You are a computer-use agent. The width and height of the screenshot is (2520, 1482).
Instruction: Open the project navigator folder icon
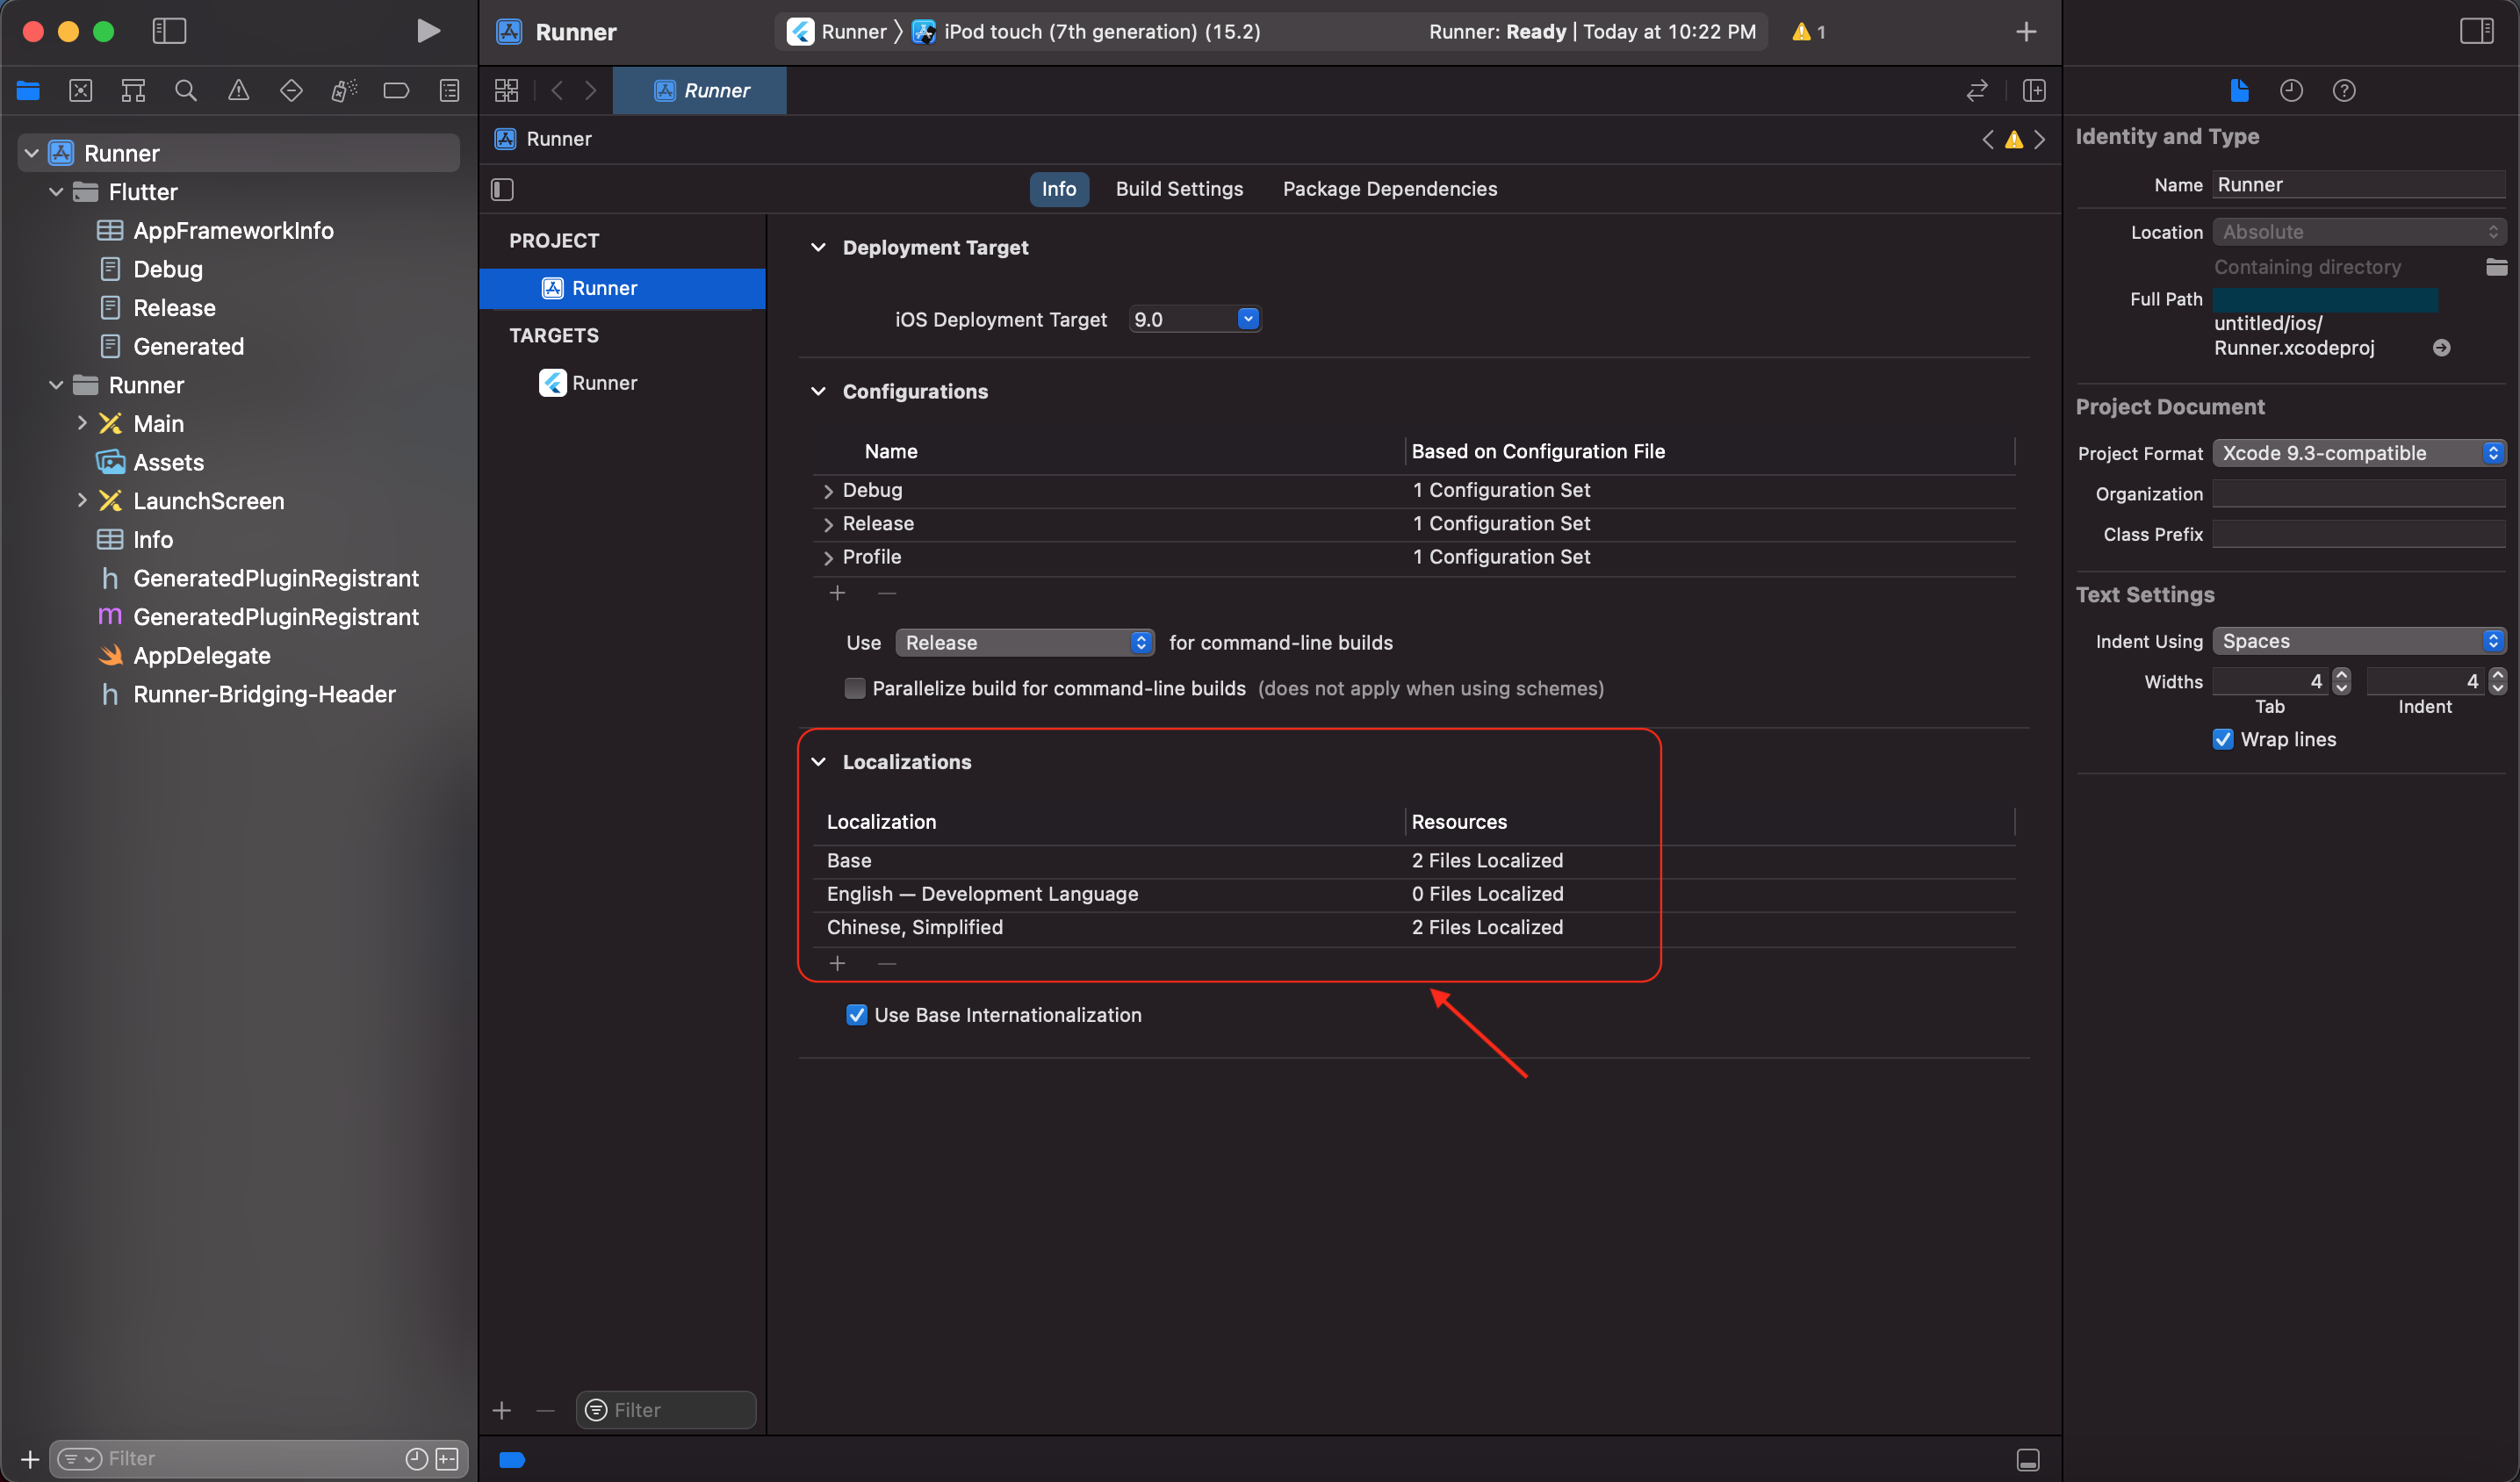coord(28,91)
